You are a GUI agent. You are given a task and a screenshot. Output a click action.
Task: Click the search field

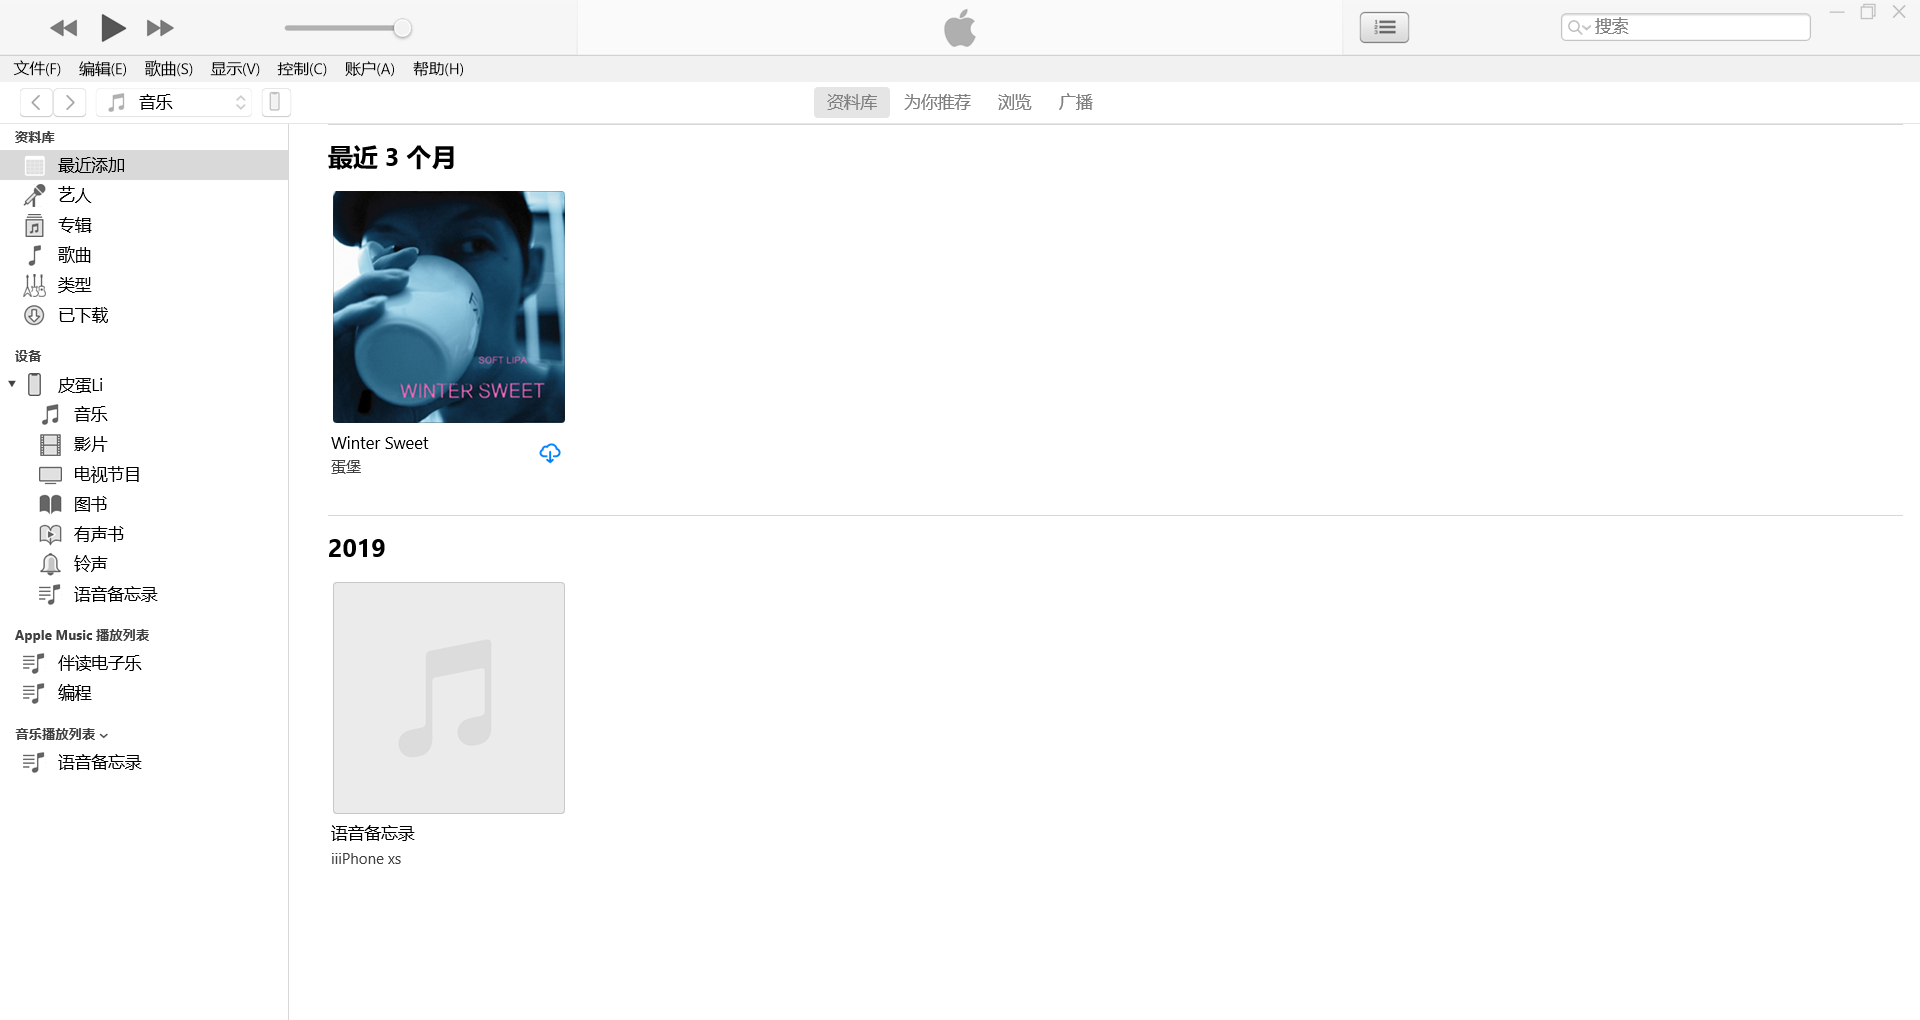coord(1686,27)
